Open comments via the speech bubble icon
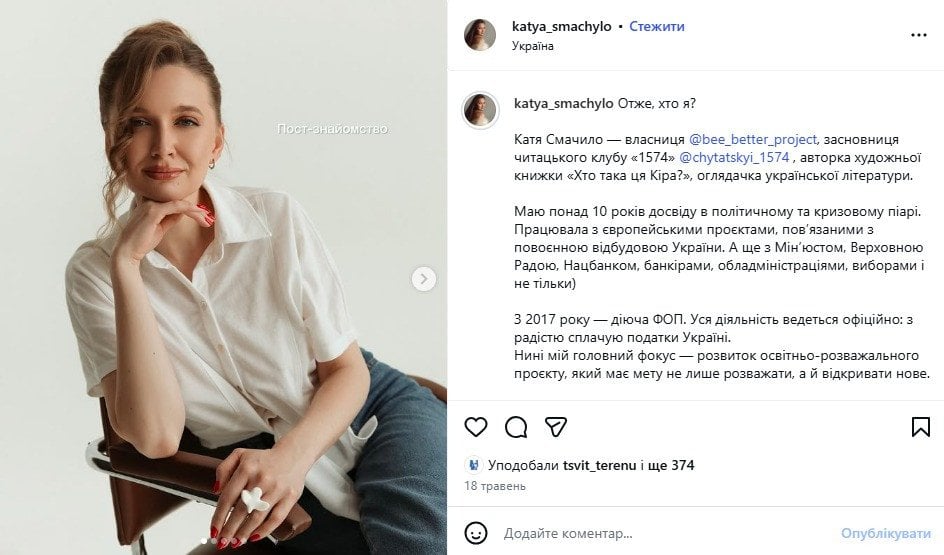 516,427
